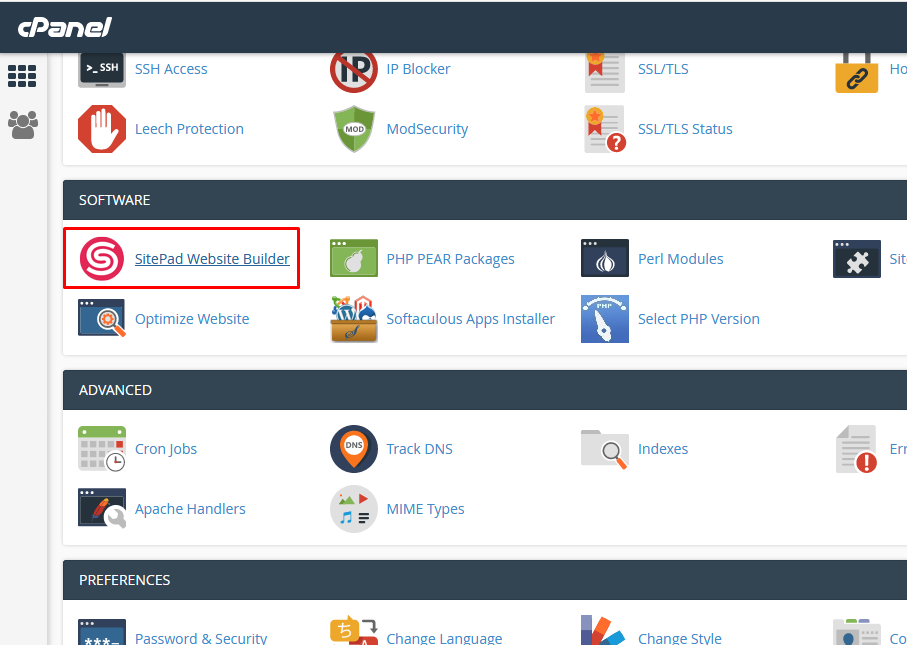907x645 pixels.
Task: Open the Track DNS pin icon
Action: (x=353, y=449)
